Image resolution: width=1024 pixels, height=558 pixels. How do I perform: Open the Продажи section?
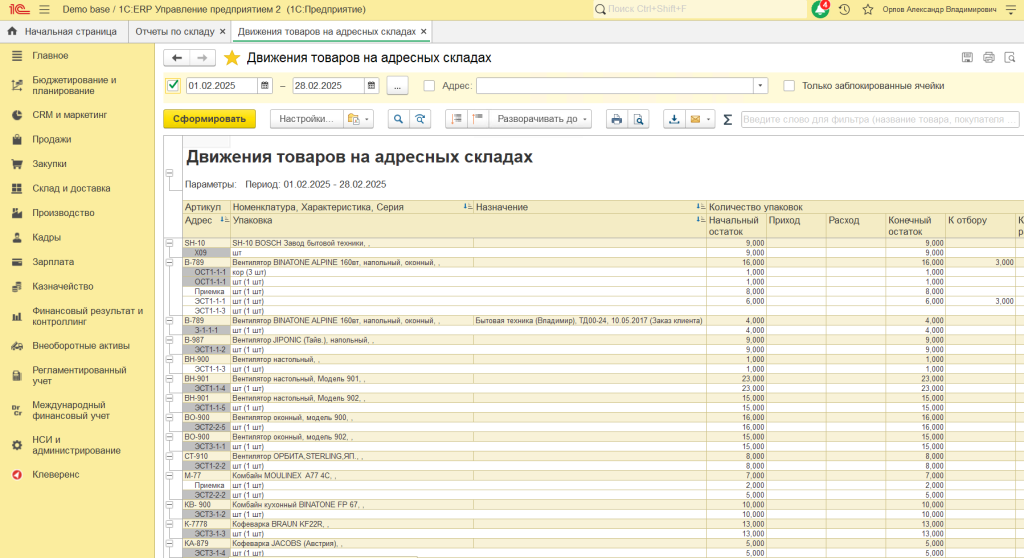[x=52, y=139]
